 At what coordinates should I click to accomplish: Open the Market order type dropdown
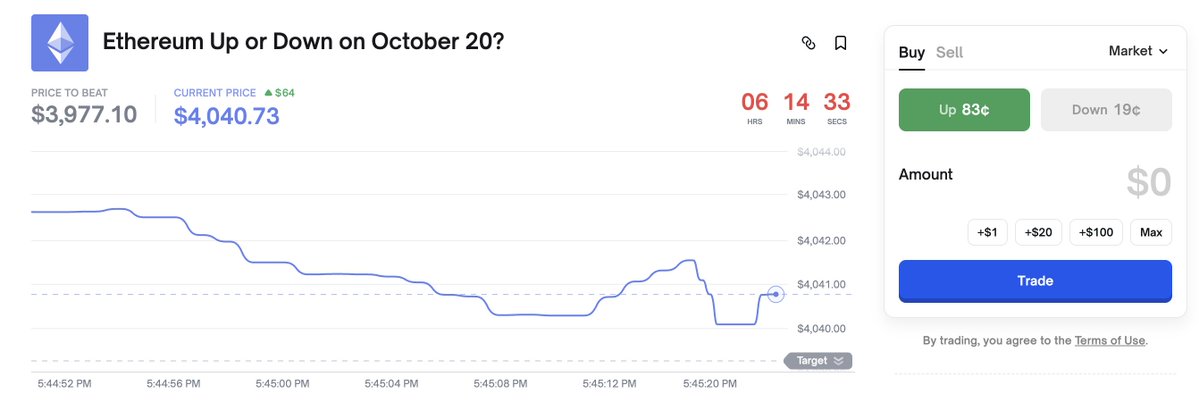1138,51
